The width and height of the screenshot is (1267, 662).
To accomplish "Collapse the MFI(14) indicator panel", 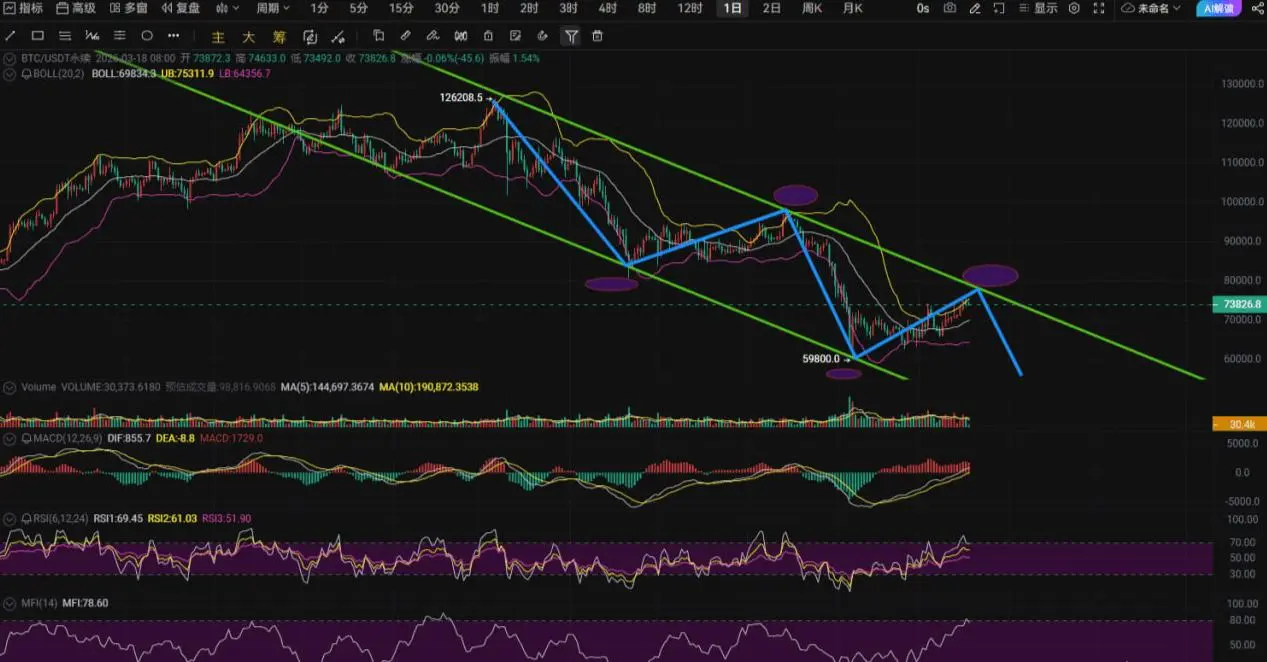I will [9, 603].
